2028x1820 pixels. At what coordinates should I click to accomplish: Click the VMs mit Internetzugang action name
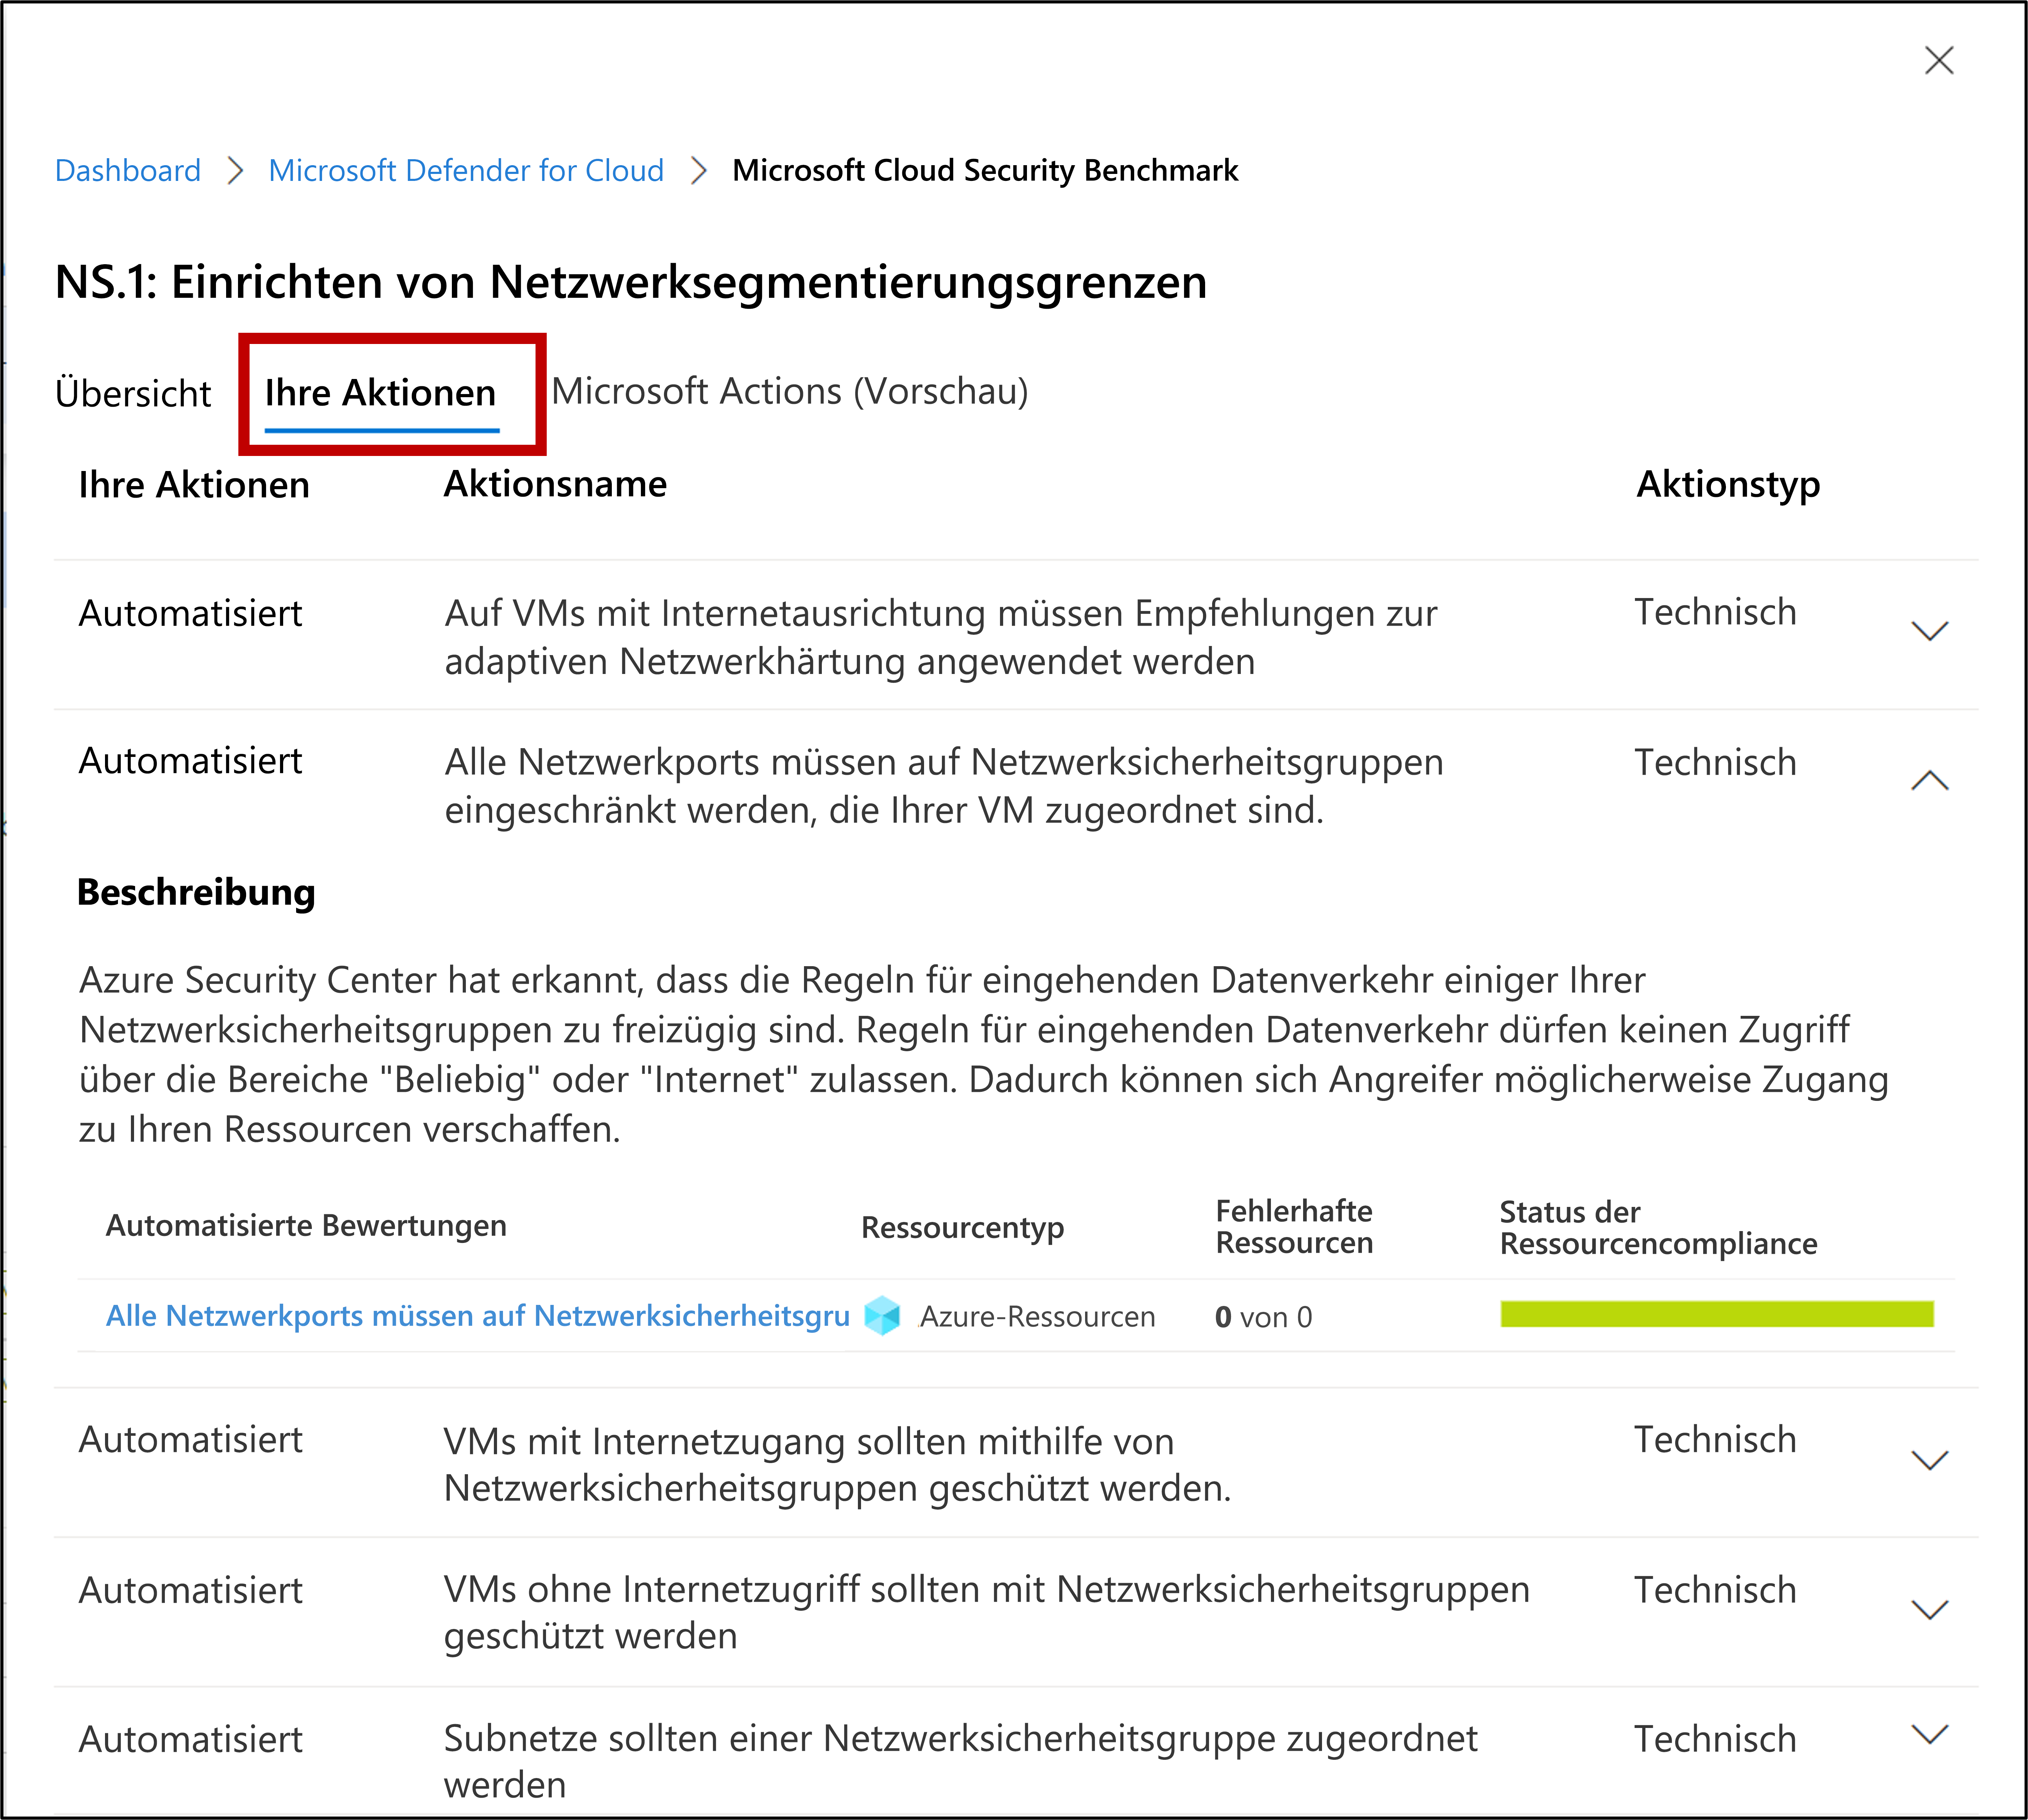[x=837, y=1465]
